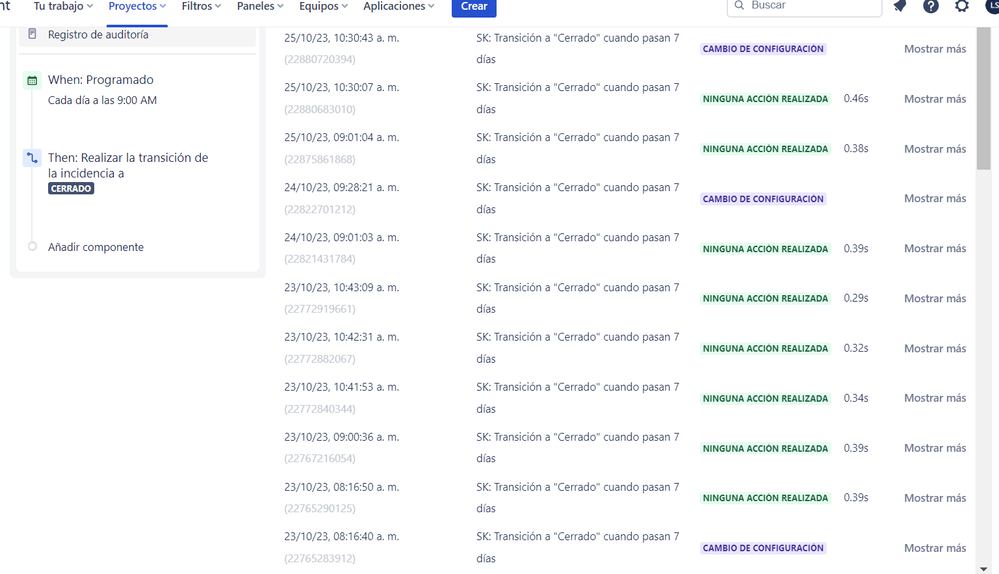Viewport: 999px width, 574px height.
Task: Click CAMBIO DE CONFIGURACIÓN badge for 23/10/23 08:16:40
Action: point(763,548)
